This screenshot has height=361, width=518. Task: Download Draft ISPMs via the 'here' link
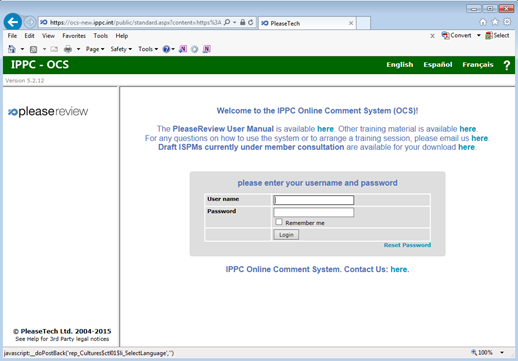[466, 147]
